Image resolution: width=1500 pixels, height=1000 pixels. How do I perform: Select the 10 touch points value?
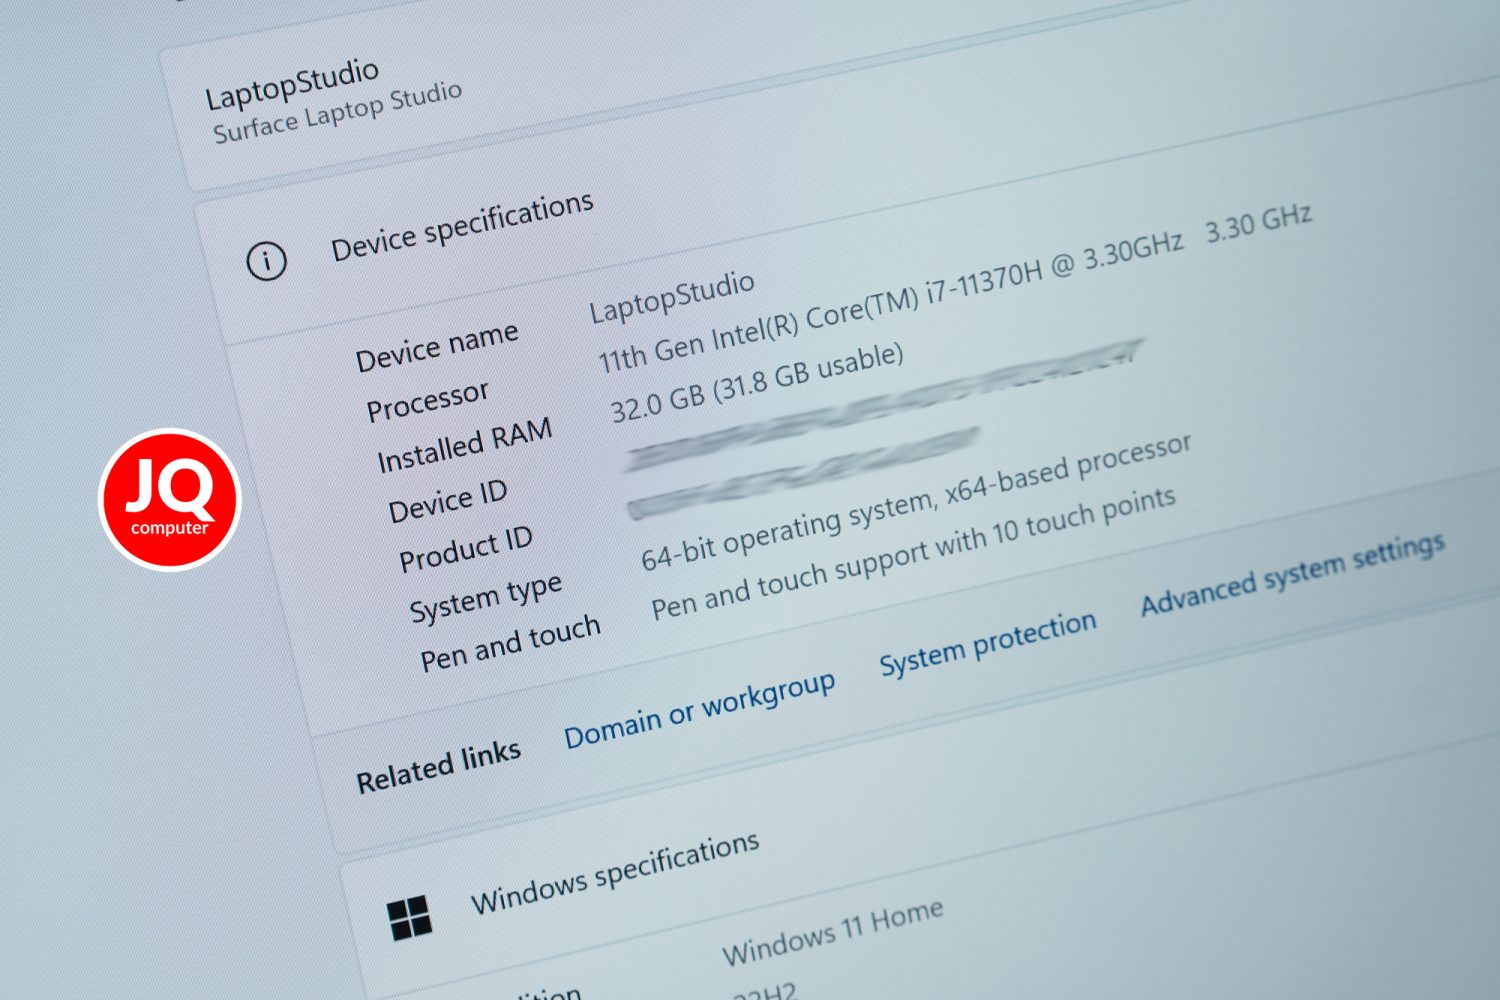(x=913, y=553)
